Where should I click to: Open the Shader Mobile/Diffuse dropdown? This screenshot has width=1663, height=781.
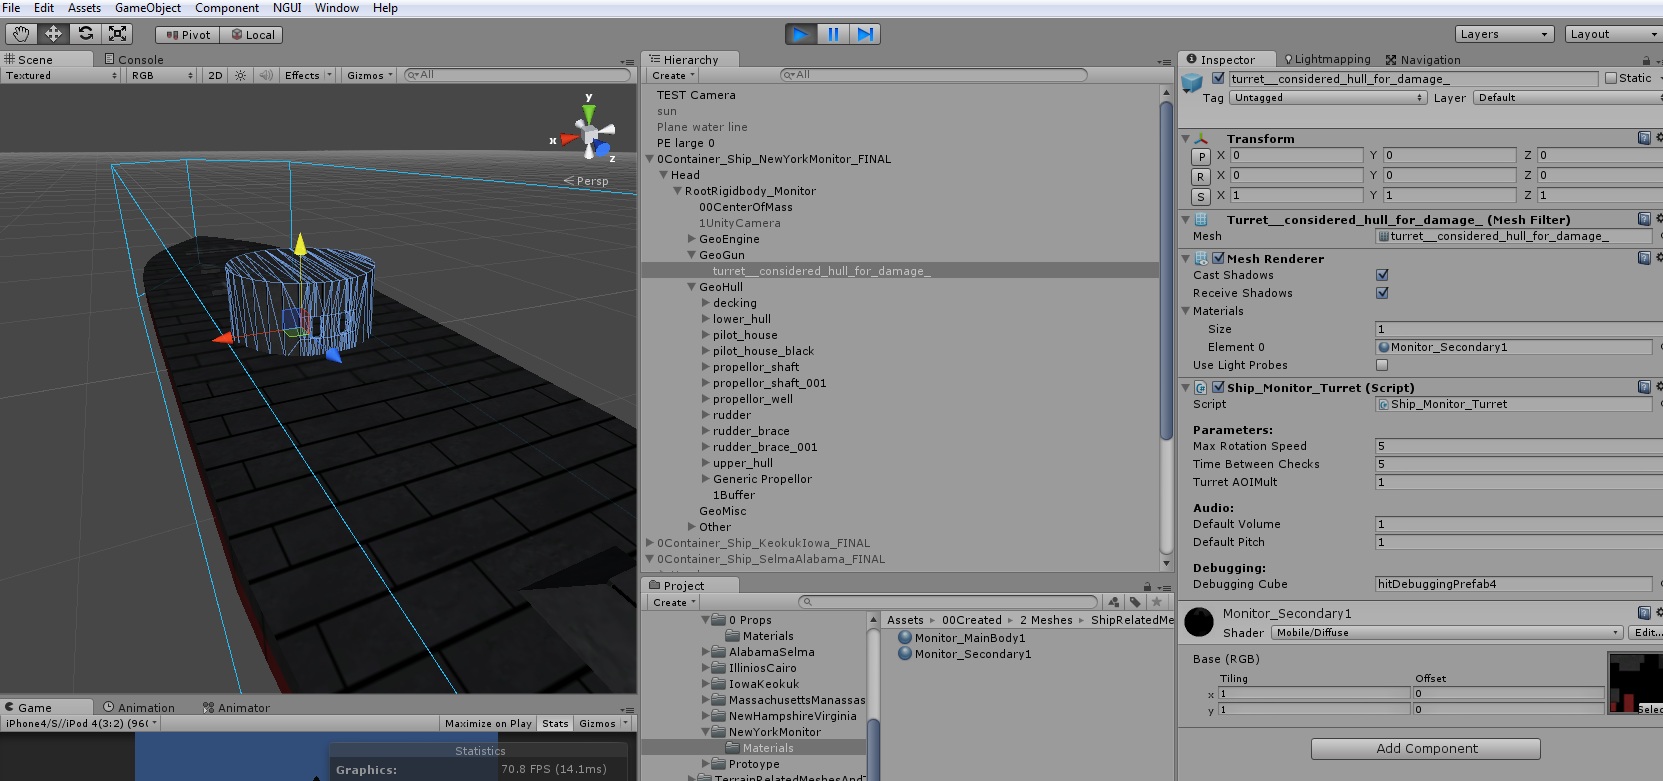pos(1446,633)
